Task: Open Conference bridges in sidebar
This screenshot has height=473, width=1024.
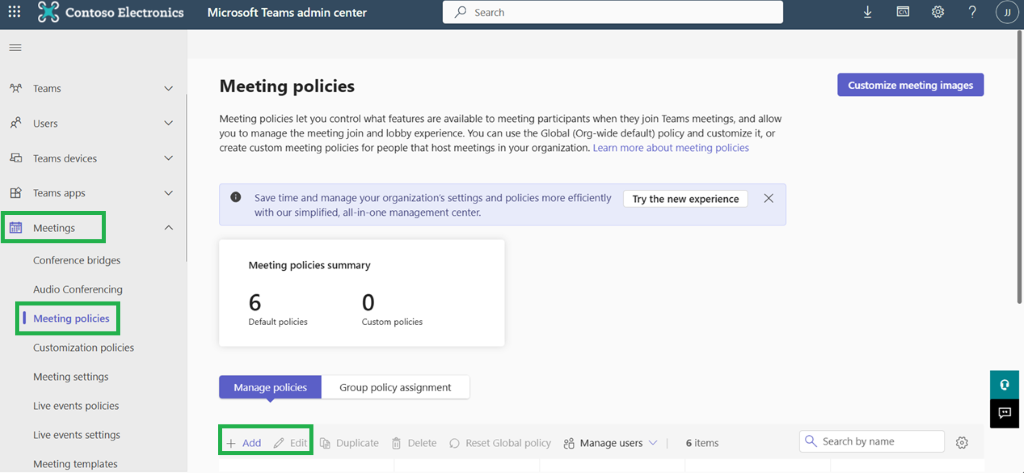Action: click(77, 260)
